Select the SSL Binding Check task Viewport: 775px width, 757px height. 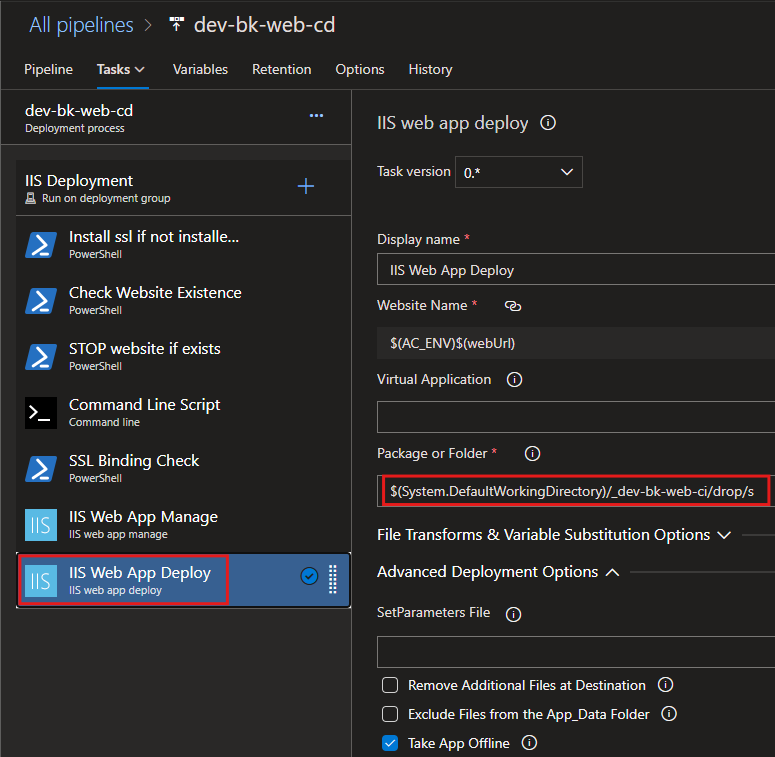[183, 468]
